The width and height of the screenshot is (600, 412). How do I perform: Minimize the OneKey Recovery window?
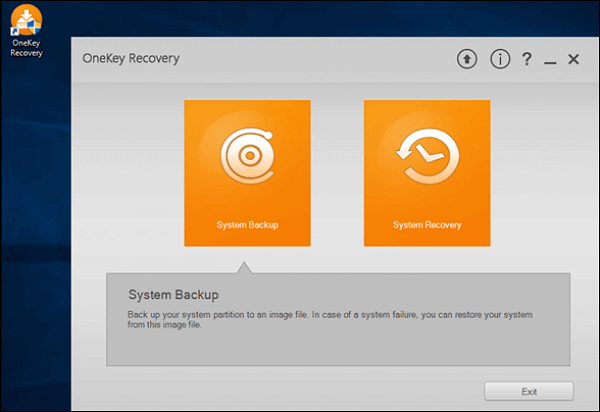(550, 62)
